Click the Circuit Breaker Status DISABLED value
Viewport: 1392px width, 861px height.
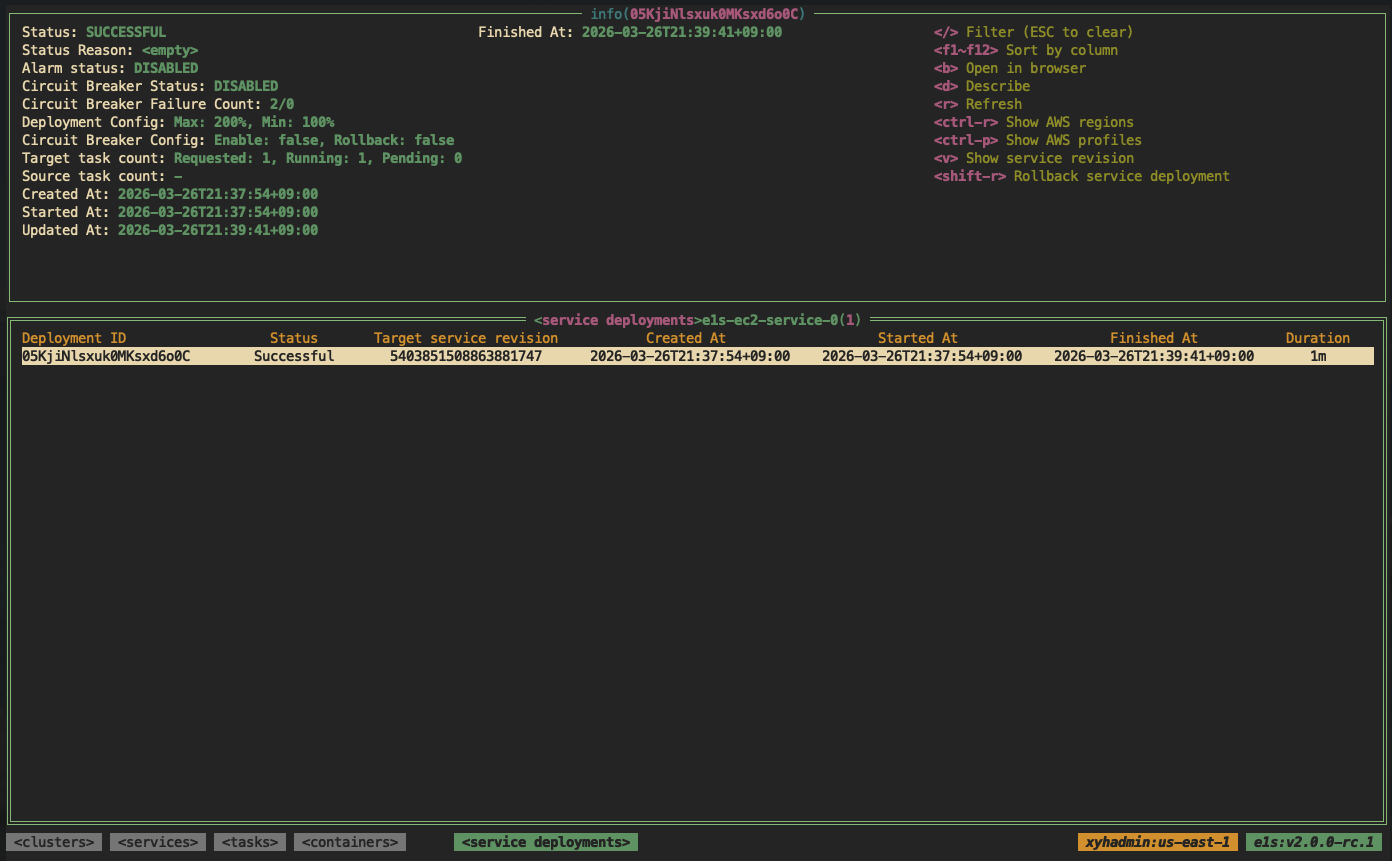click(246, 86)
